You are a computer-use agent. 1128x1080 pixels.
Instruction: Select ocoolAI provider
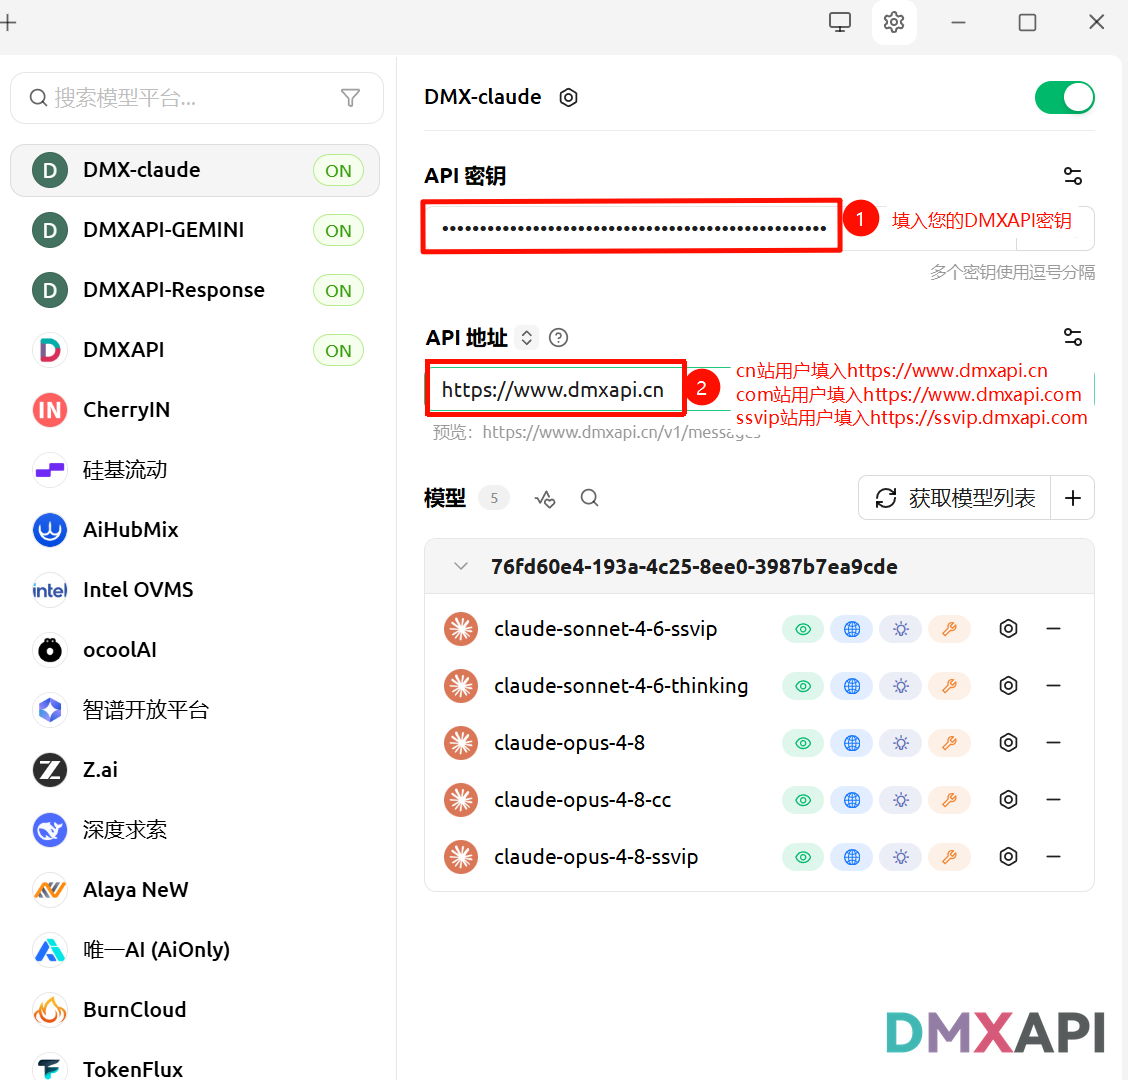click(x=195, y=650)
